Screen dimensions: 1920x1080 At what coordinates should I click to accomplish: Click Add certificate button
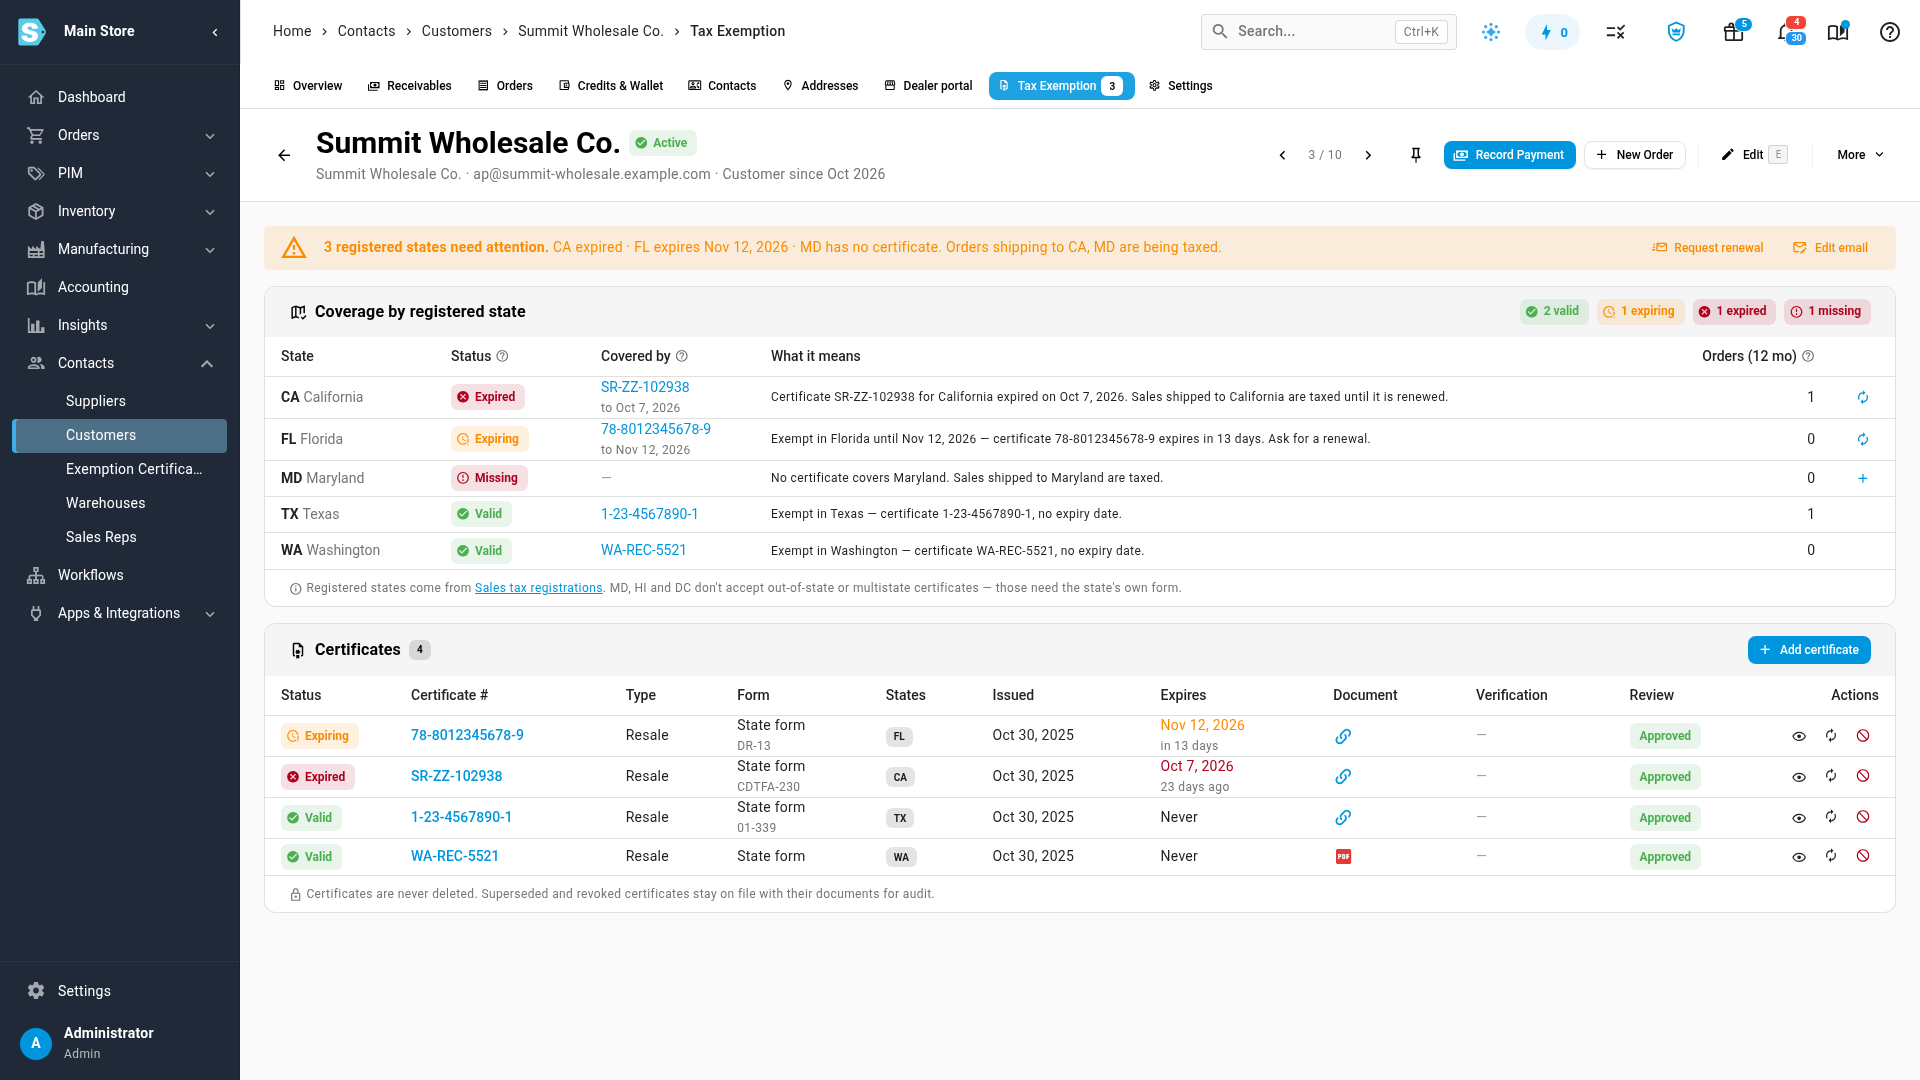pos(1809,650)
